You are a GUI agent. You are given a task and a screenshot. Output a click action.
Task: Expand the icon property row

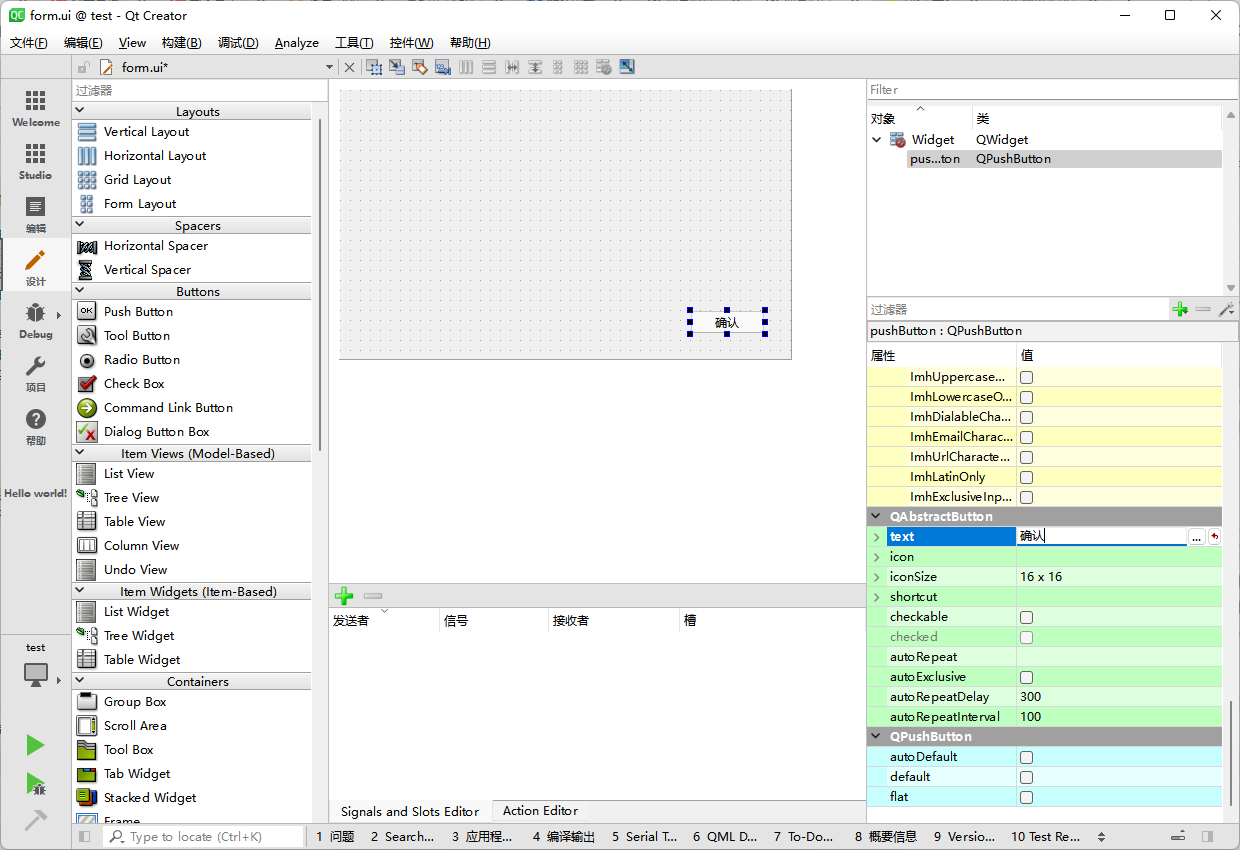(877, 557)
